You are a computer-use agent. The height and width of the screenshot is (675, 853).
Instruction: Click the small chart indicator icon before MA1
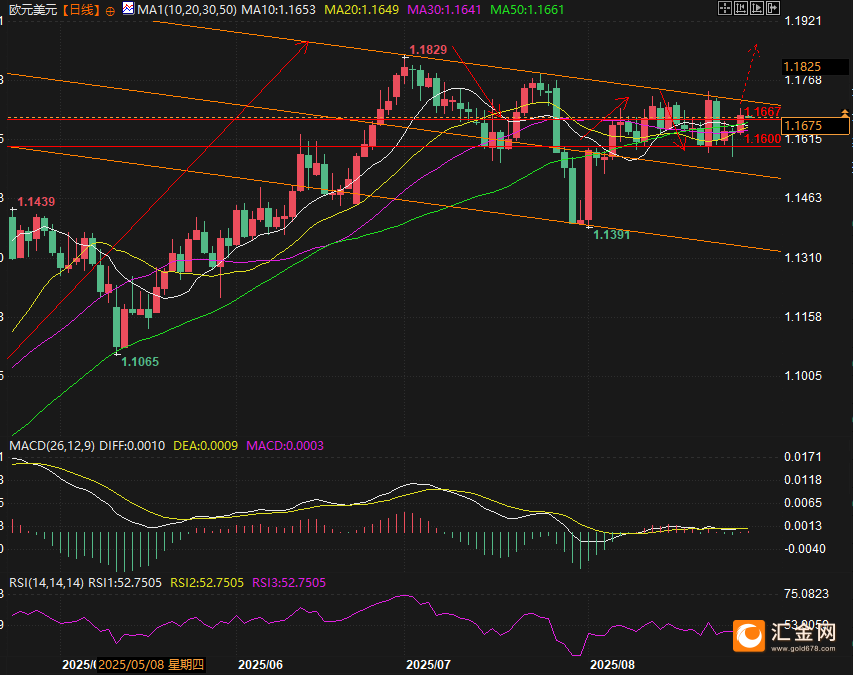click(128, 8)
